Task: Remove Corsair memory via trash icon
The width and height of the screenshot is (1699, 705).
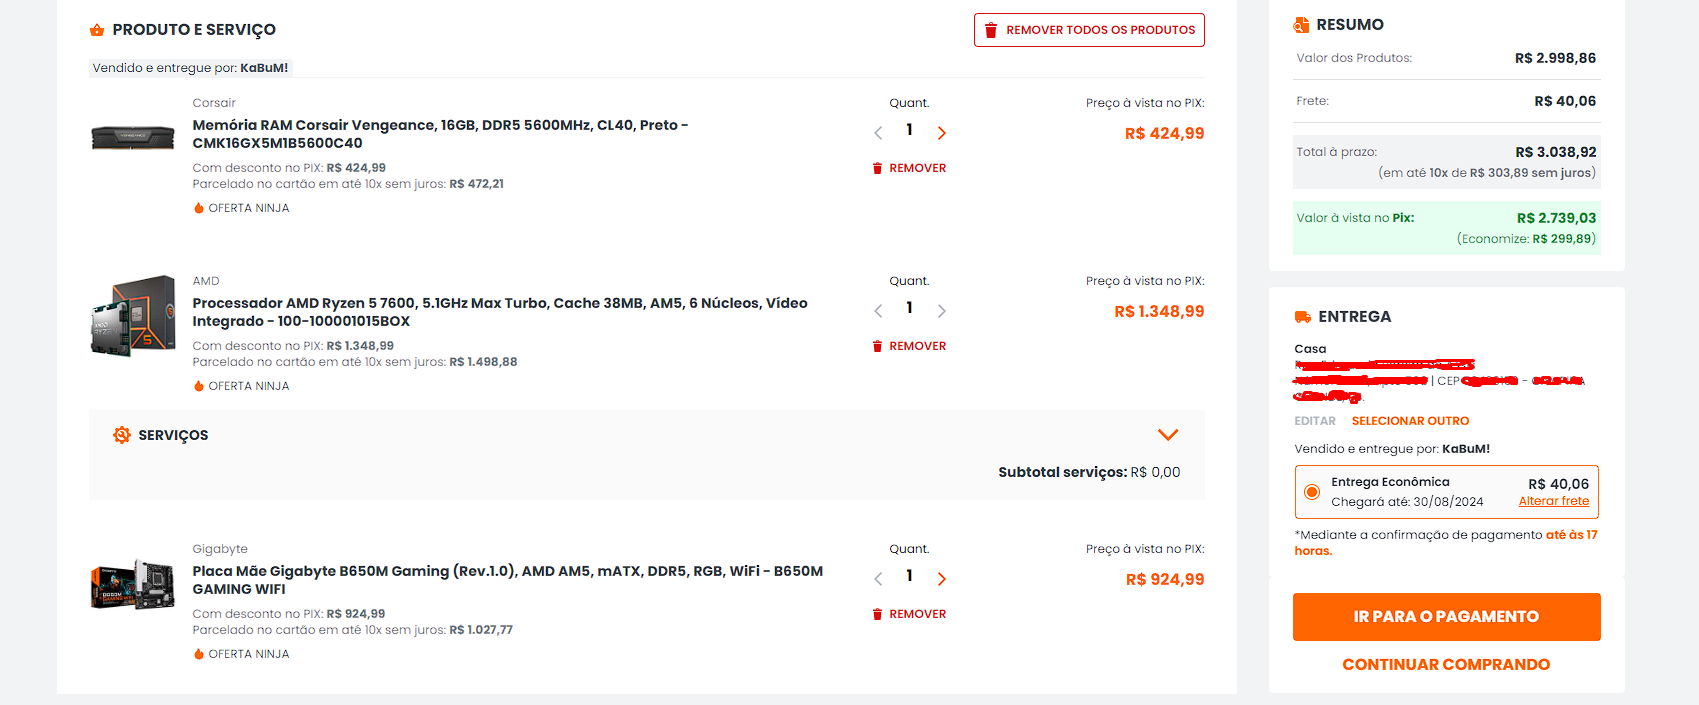Action: click(877, 168)
